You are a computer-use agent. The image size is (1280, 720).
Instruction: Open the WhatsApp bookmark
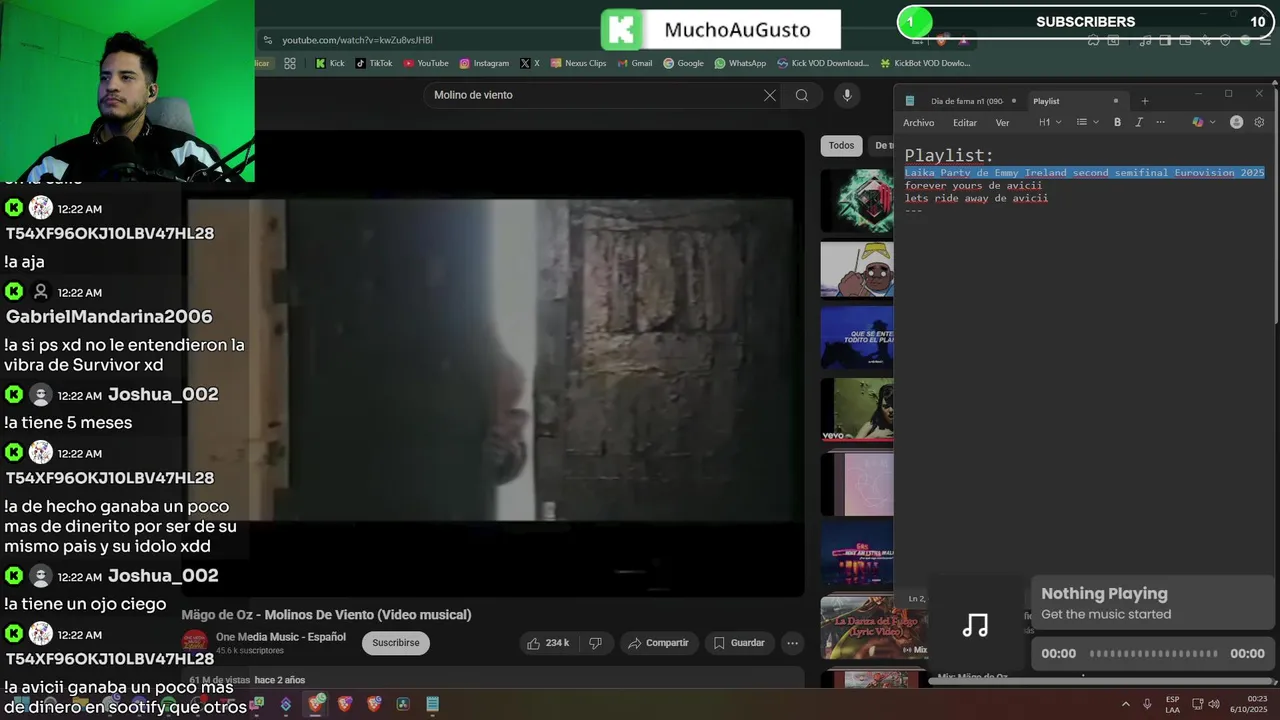pos(741,63)
